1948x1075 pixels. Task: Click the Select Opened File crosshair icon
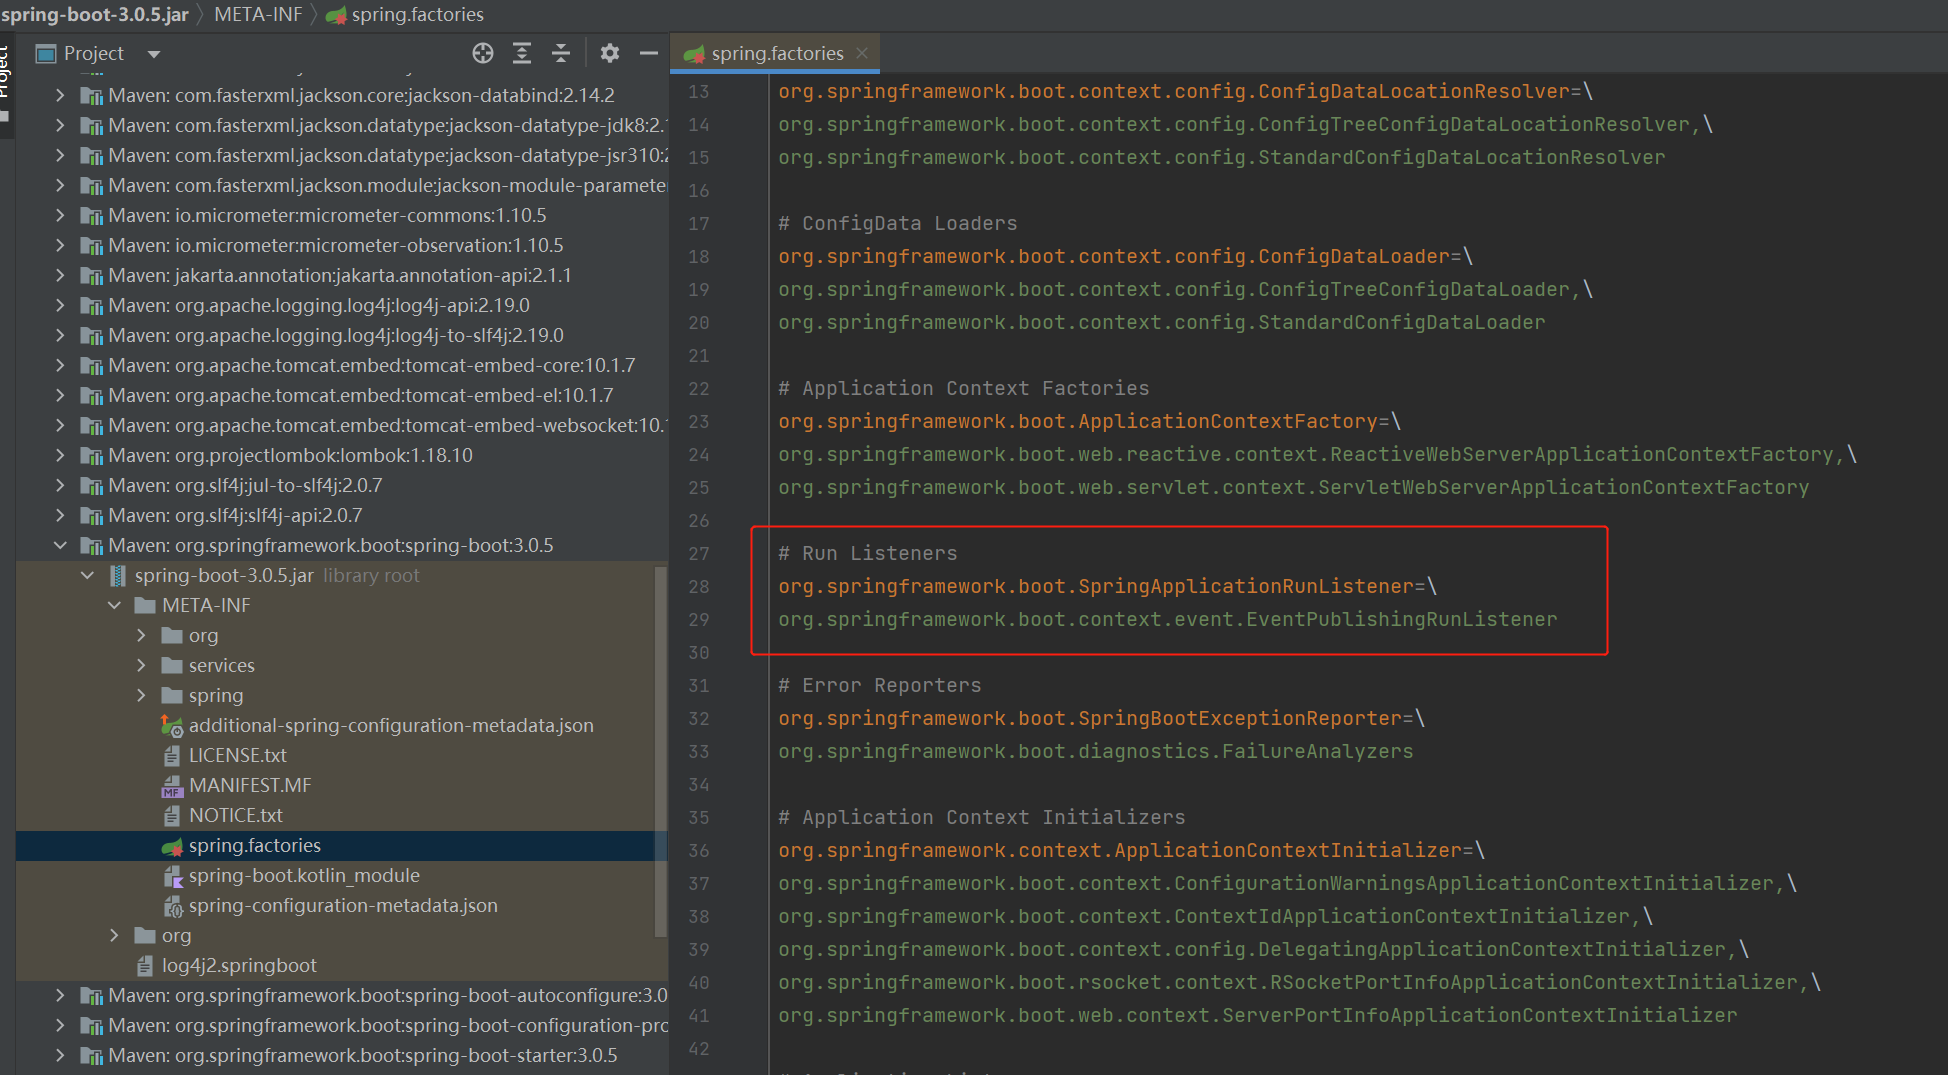click(x=483, y=53)
